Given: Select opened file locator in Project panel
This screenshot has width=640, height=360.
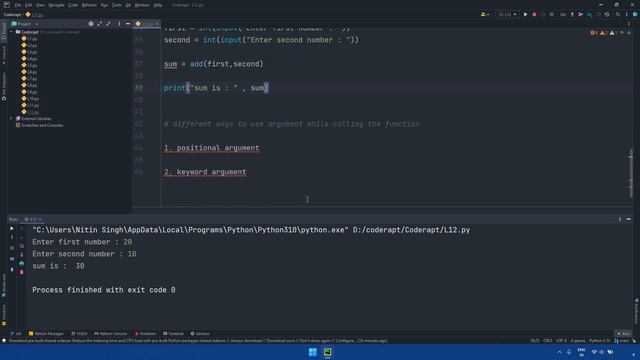Looking at the screenshot, I should pyautogui.click(x=91, y=24).
